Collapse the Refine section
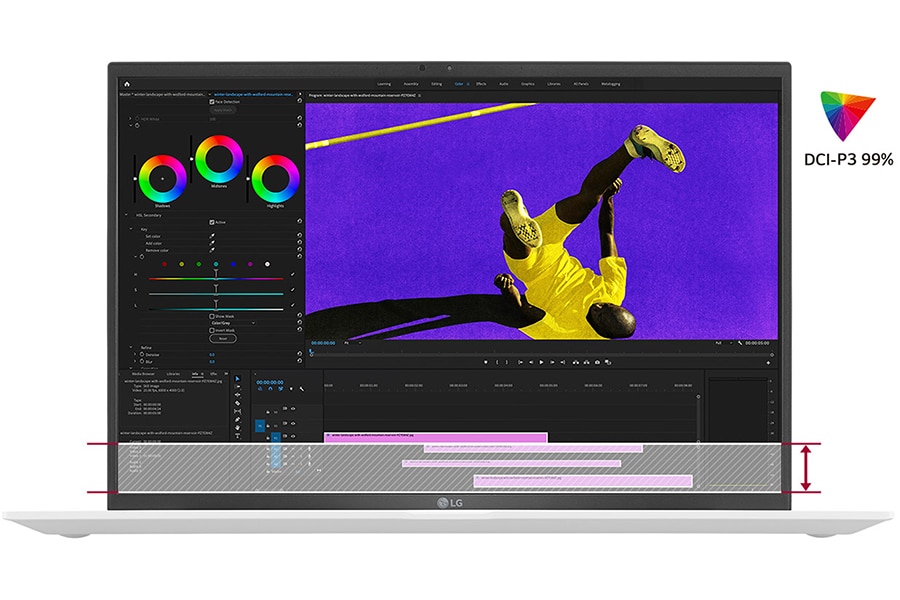 pos(131,347)
